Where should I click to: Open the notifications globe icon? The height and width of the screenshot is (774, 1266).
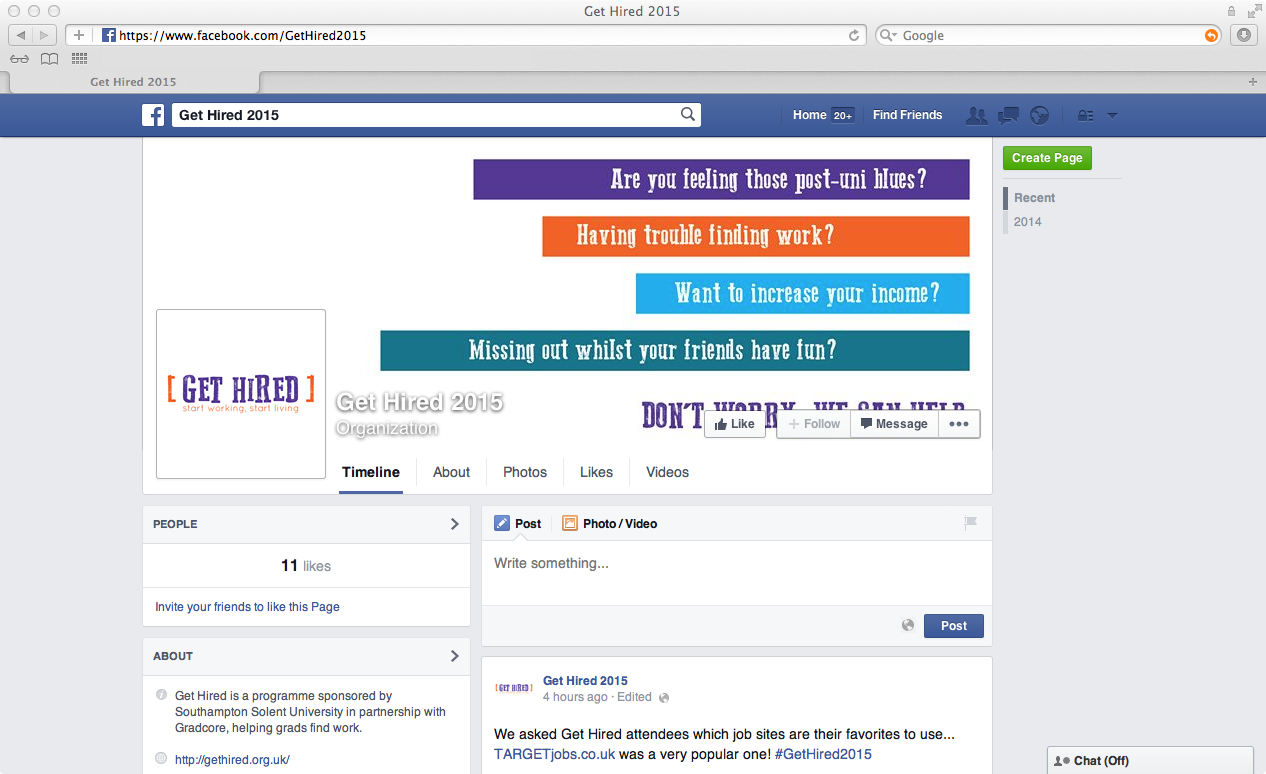1040,115
